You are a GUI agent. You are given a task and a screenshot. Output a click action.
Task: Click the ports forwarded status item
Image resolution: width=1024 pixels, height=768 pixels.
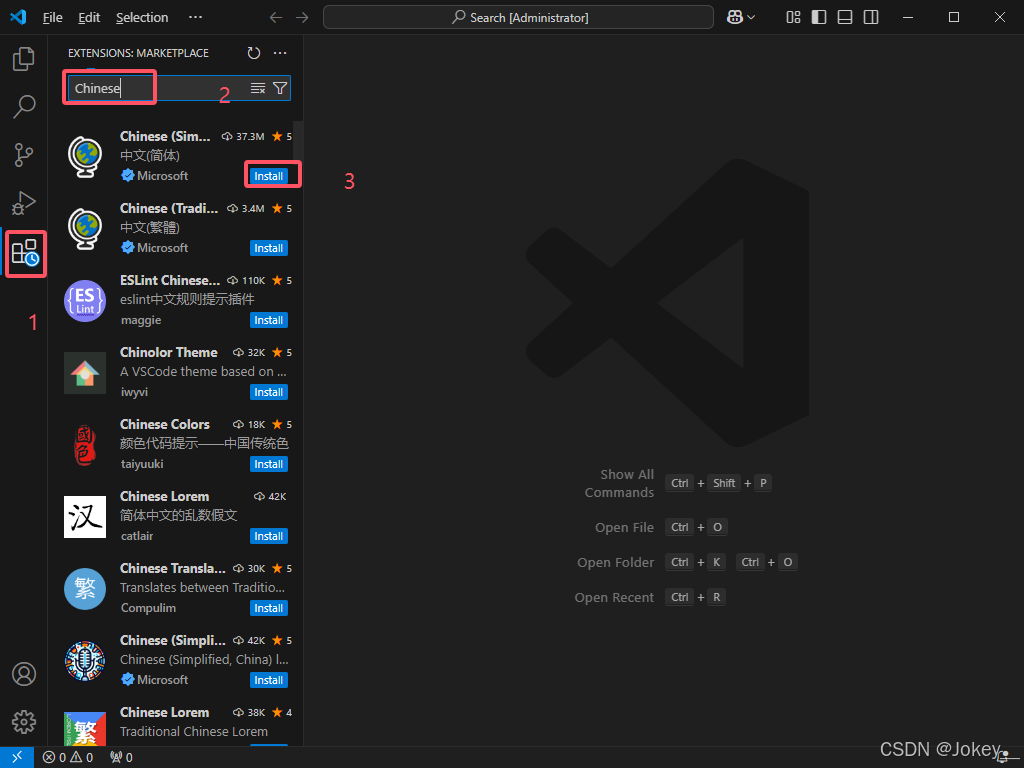click(121, 758)
